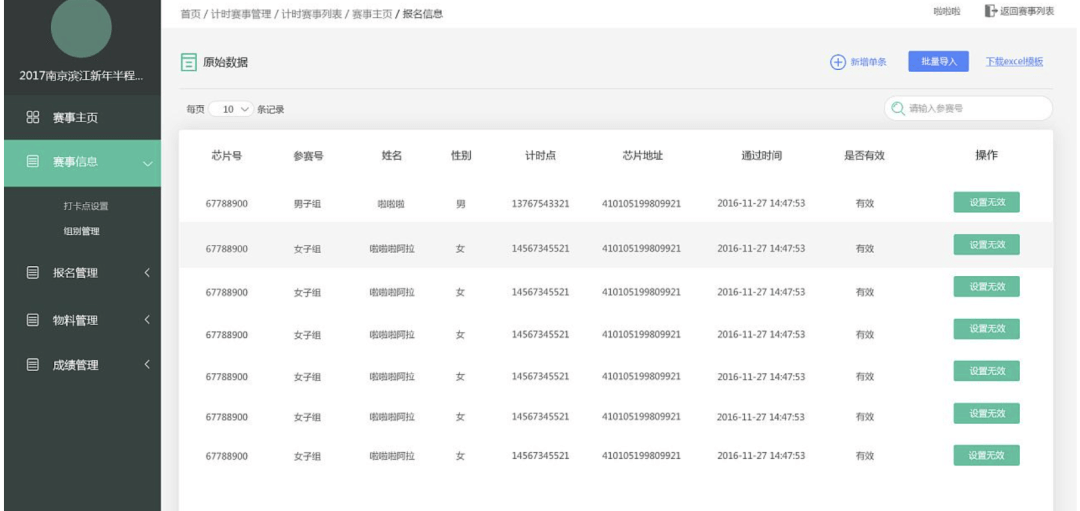Click the 返回赛事列表 exit icon

coord(991,11)
